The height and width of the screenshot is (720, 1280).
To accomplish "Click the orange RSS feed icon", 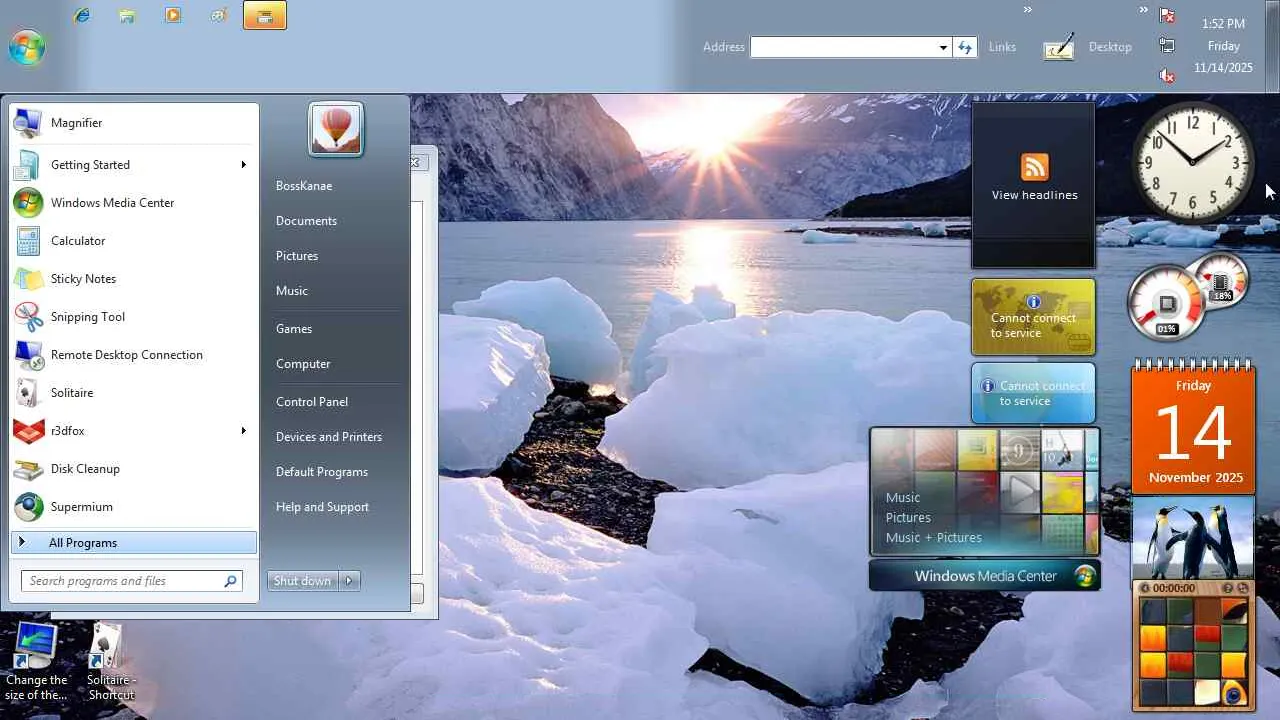I will coord(1034,166).
